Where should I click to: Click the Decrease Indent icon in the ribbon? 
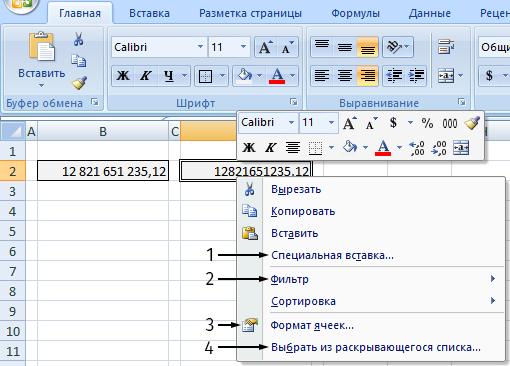click(x=394, y=76)
